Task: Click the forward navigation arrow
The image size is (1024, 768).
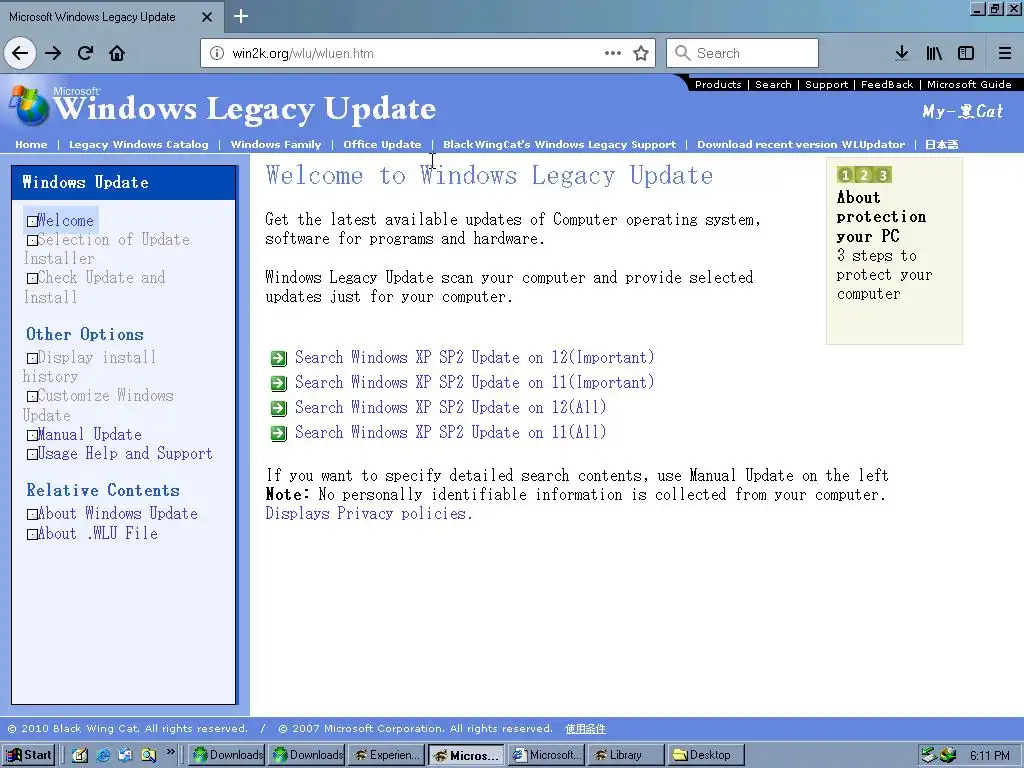Action: point(53,53)
